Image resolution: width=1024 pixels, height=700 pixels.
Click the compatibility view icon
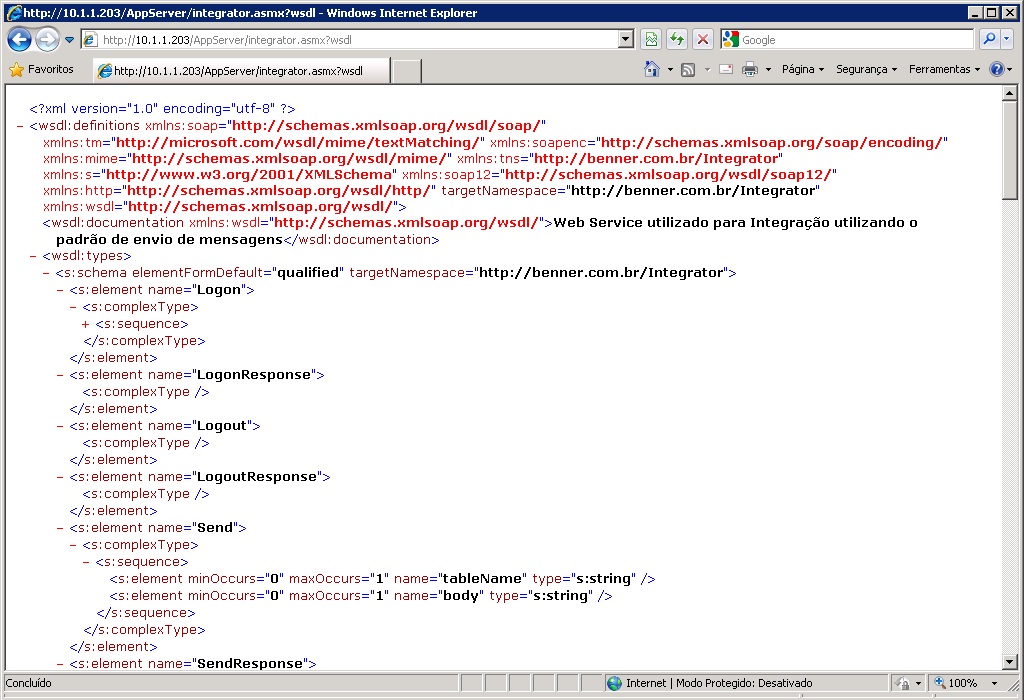651,40
